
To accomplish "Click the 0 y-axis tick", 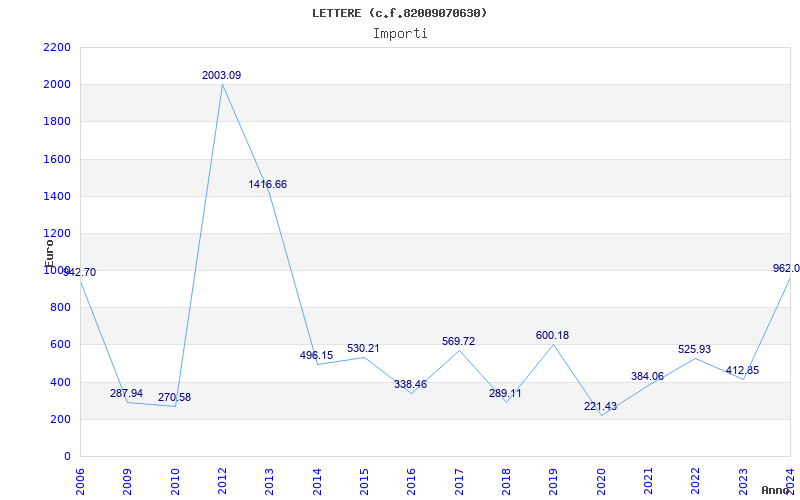I will [x=67, y=457].
